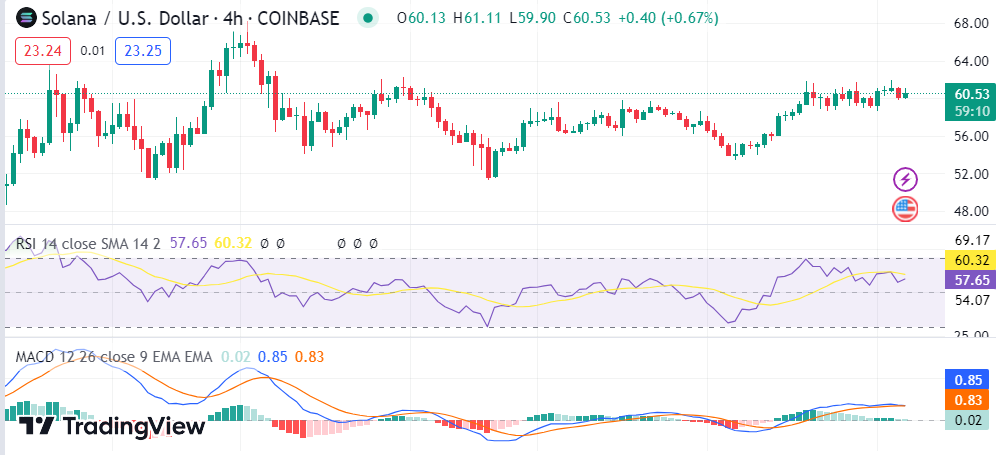
Task: Open the TradingView logo link
Action: pos(113,425)
